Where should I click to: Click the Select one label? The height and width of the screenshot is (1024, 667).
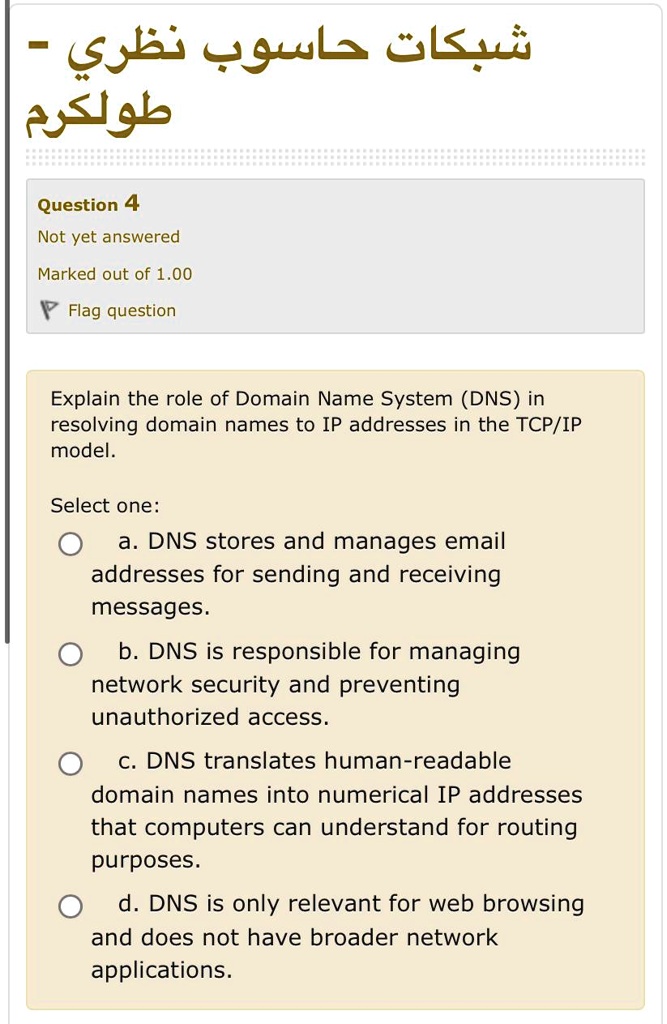tap(105, 505)
